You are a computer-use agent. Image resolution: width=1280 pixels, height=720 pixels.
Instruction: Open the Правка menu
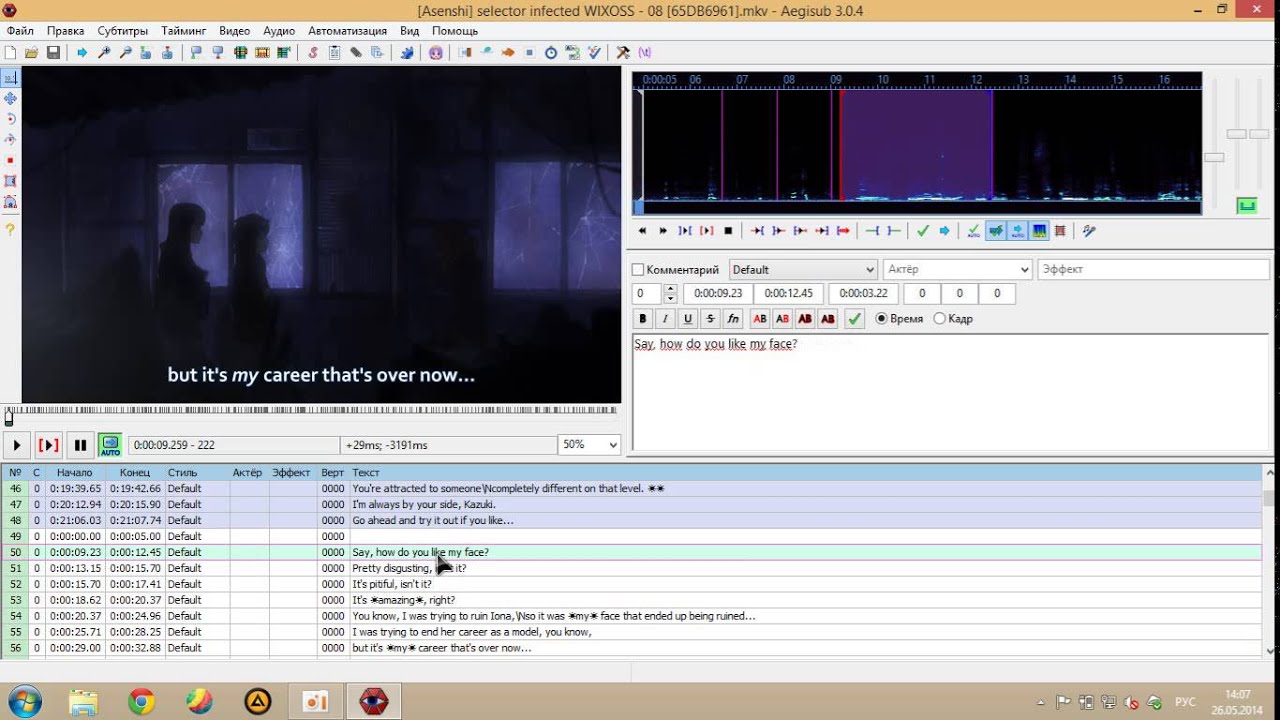(x=66, y=31)
